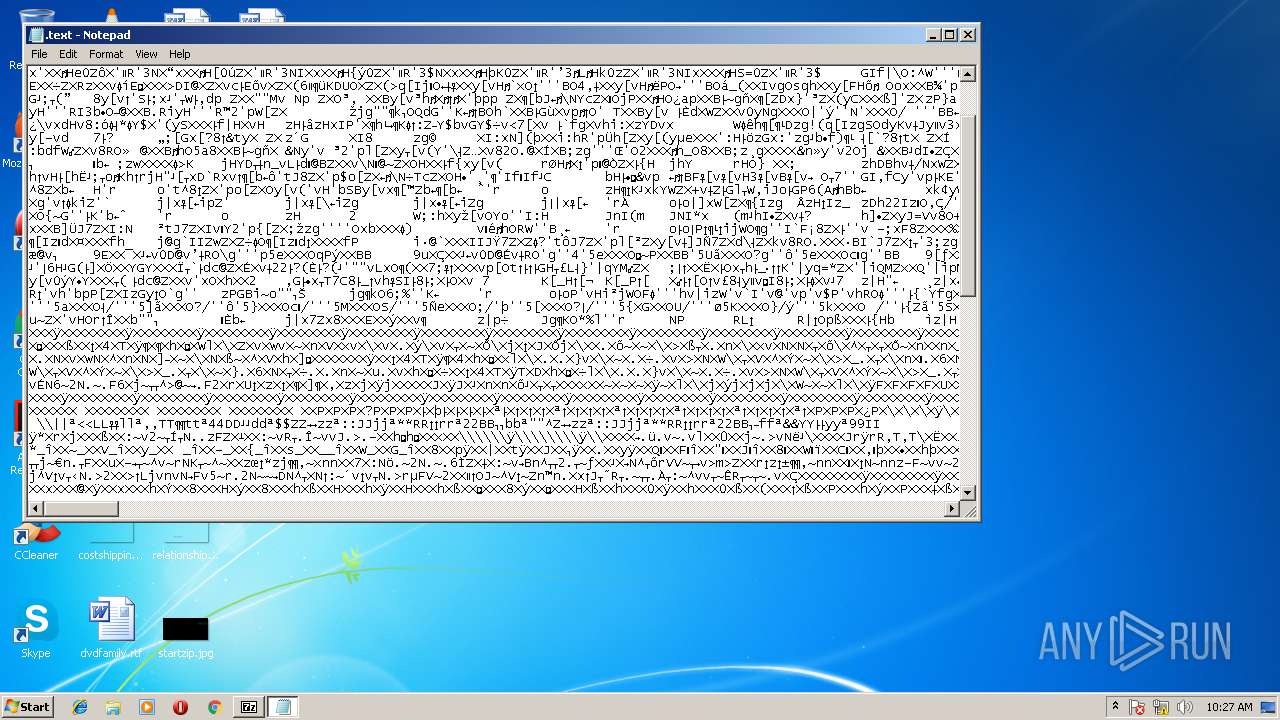The image size is (1280, 720).
Task: Click the vertical scrollbar thumb
Action: [968, 205]
